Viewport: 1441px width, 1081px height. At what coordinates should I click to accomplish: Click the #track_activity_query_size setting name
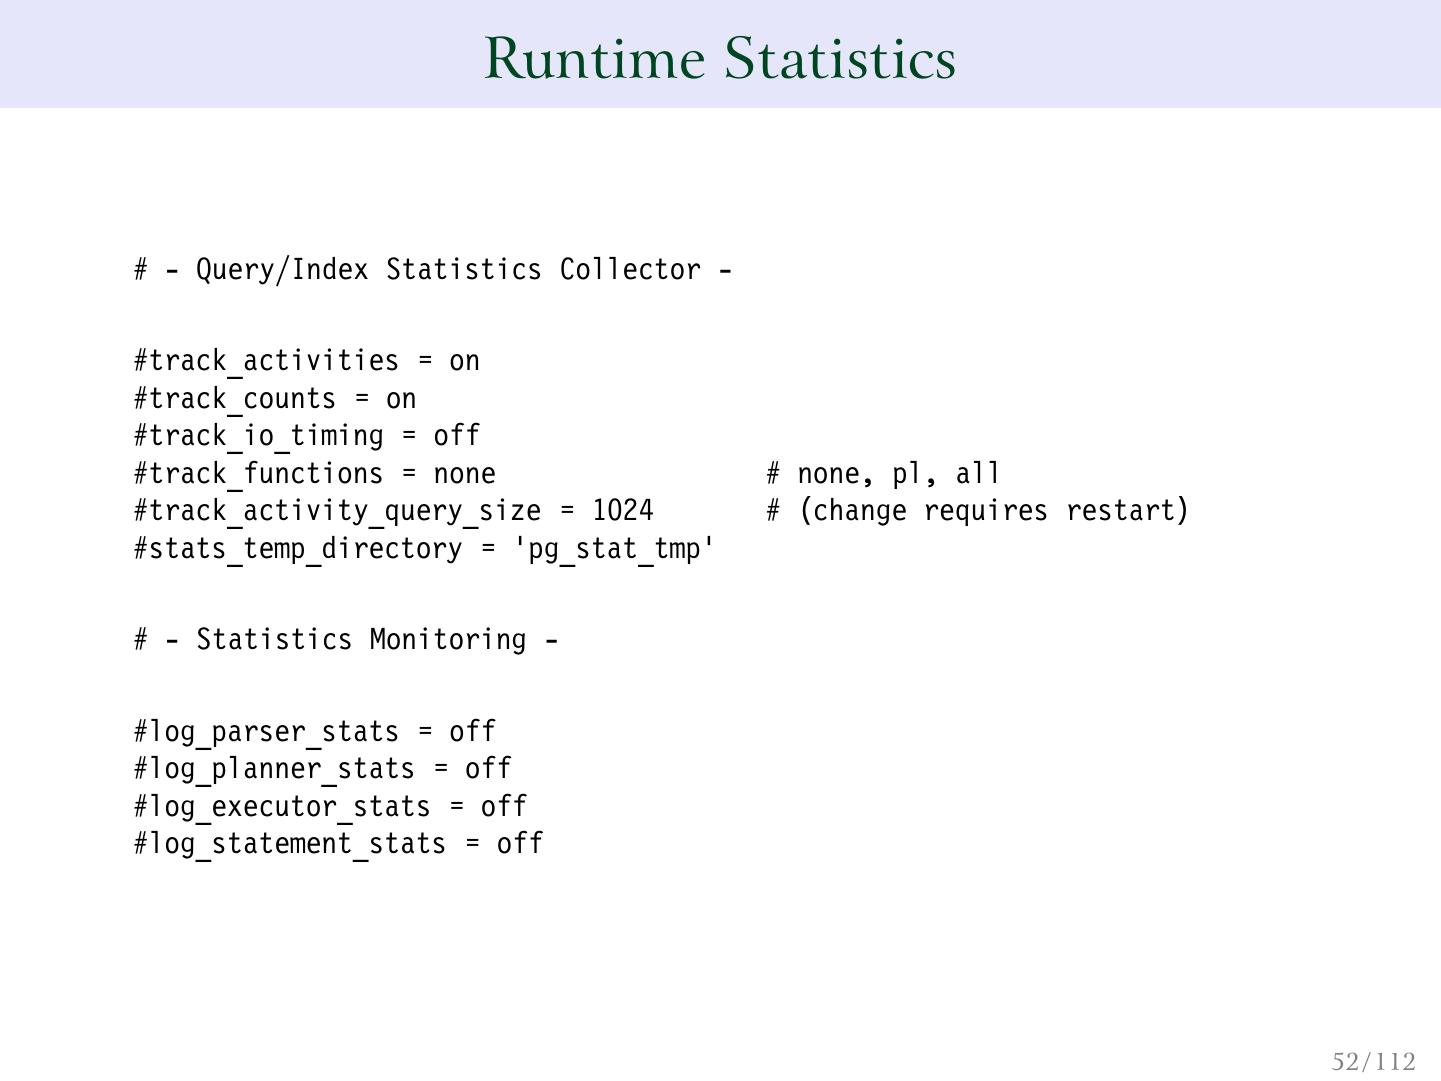(x=337, y=511)
